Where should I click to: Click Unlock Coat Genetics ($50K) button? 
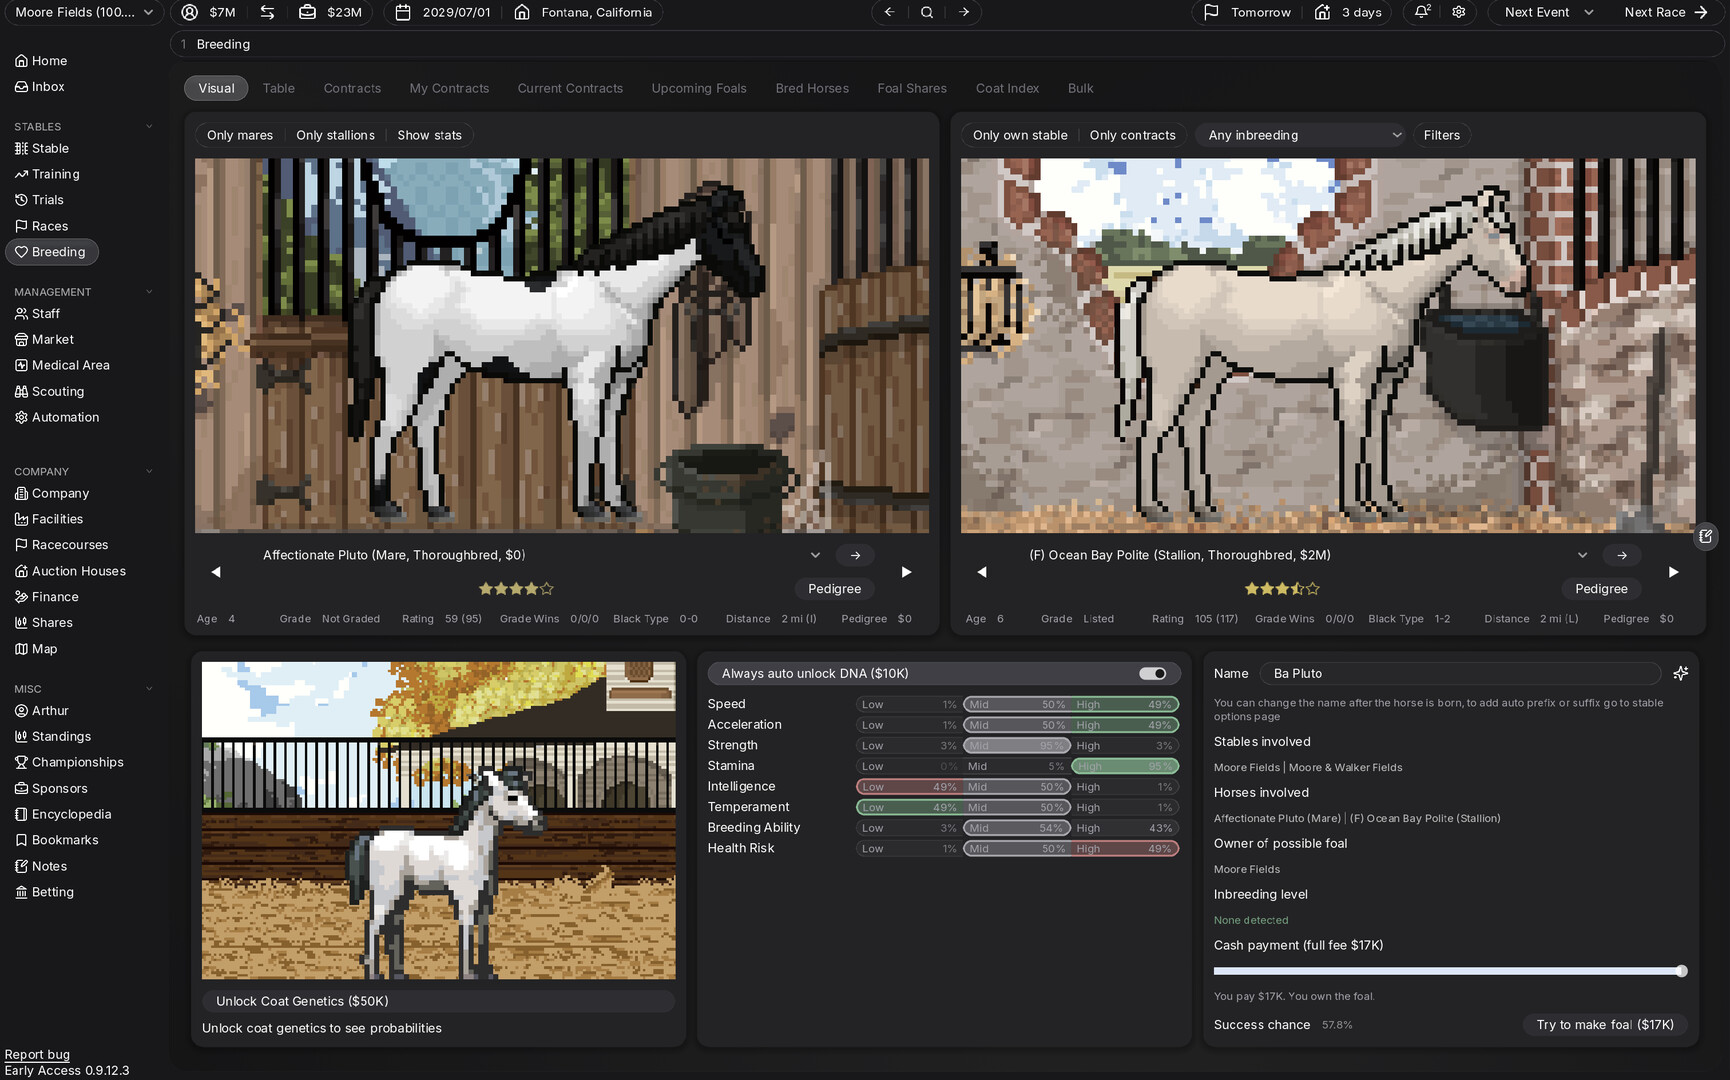[438, 1001]
